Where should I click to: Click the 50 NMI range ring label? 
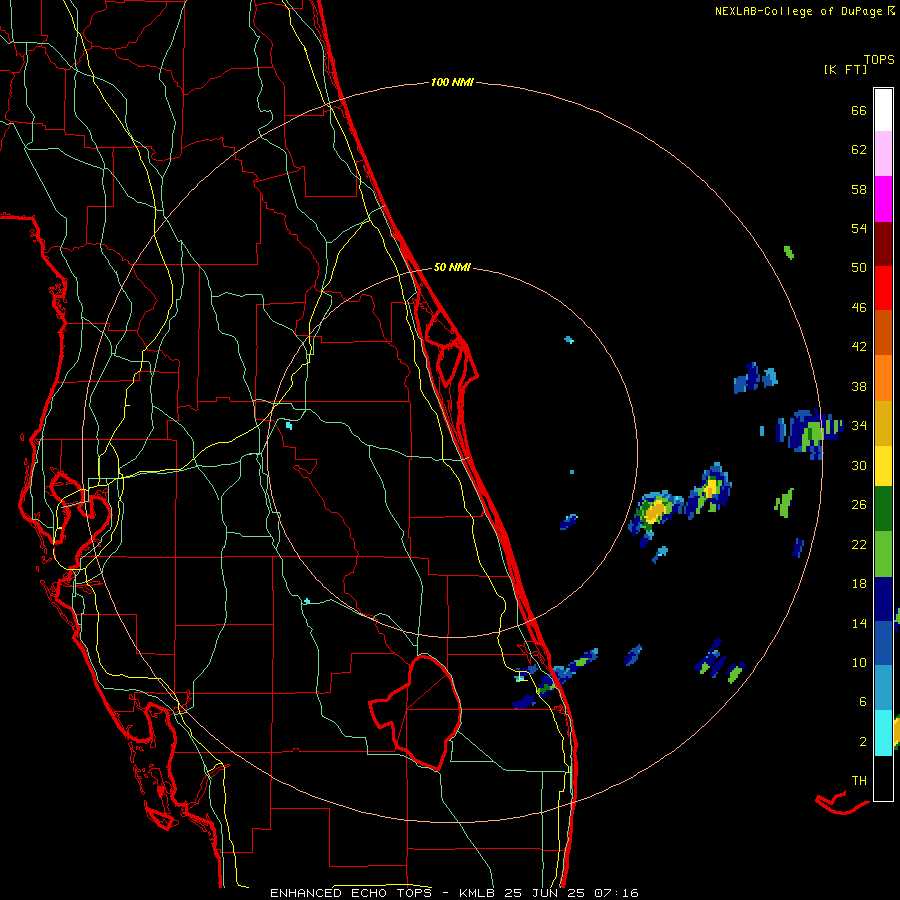(x=452, y=267)
